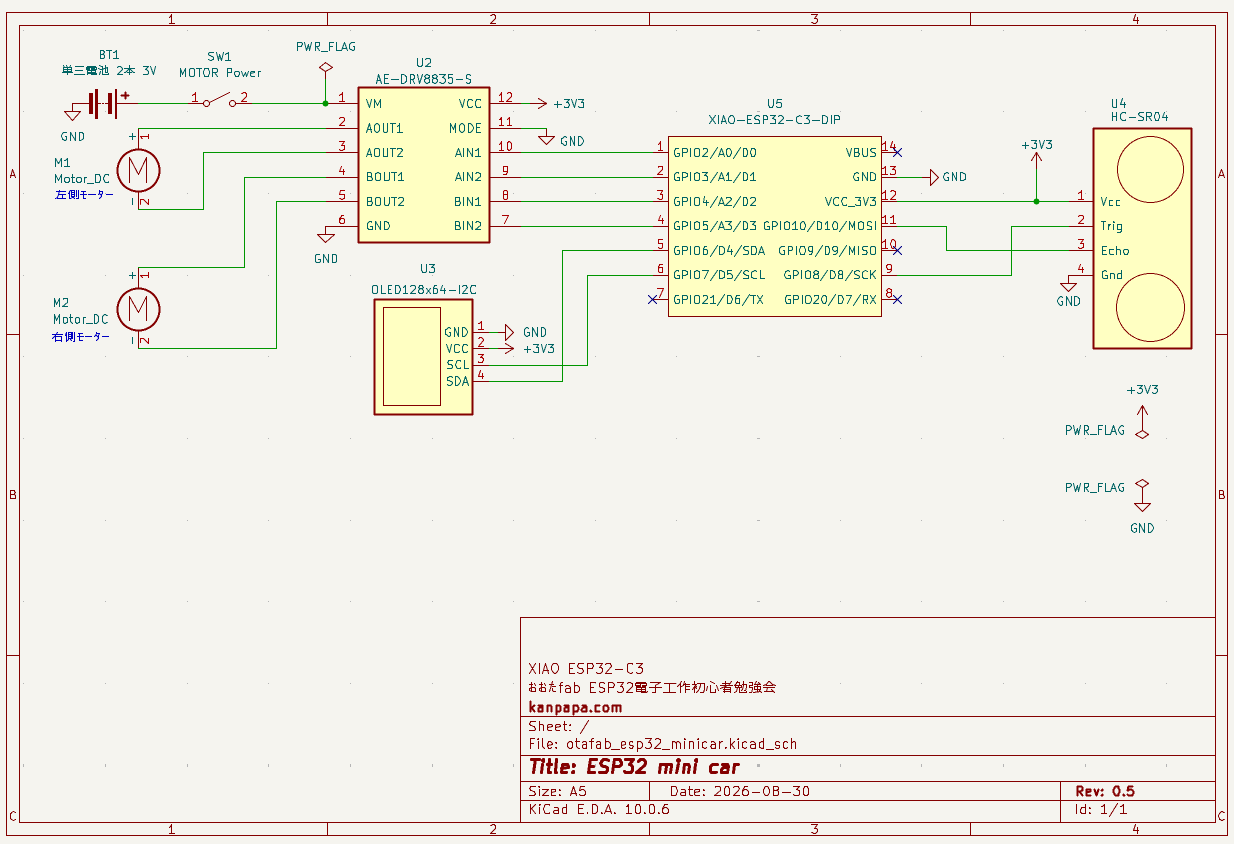Click the GND symbol below the battery

coord(72,115)
